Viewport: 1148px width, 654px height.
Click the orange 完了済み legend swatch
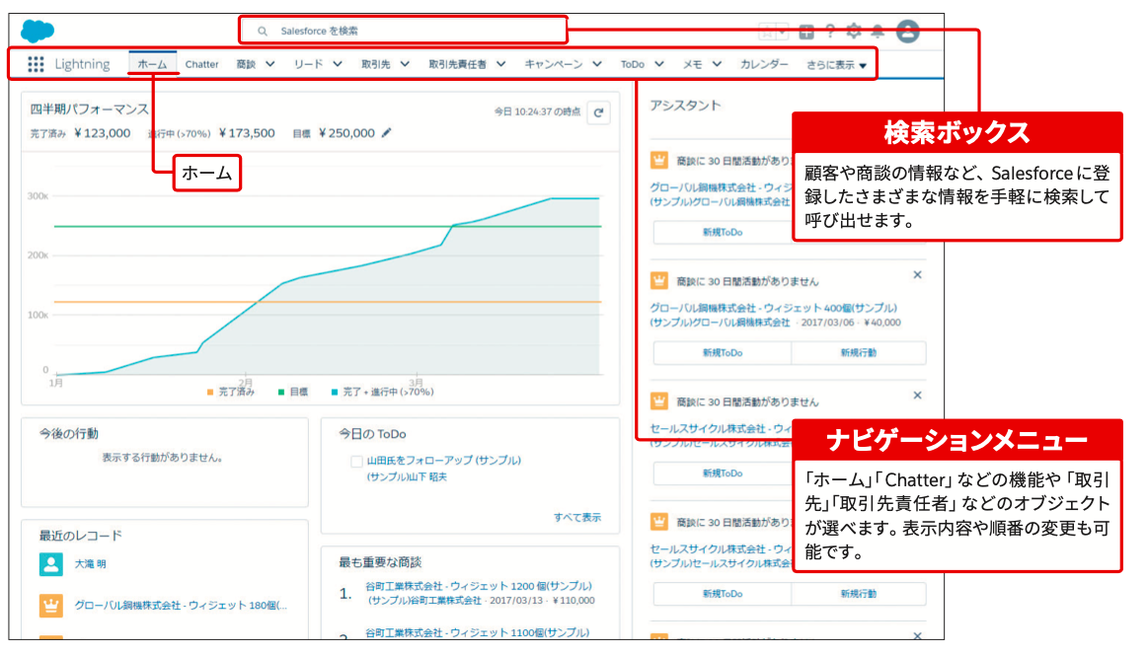(x=210, y=393)
